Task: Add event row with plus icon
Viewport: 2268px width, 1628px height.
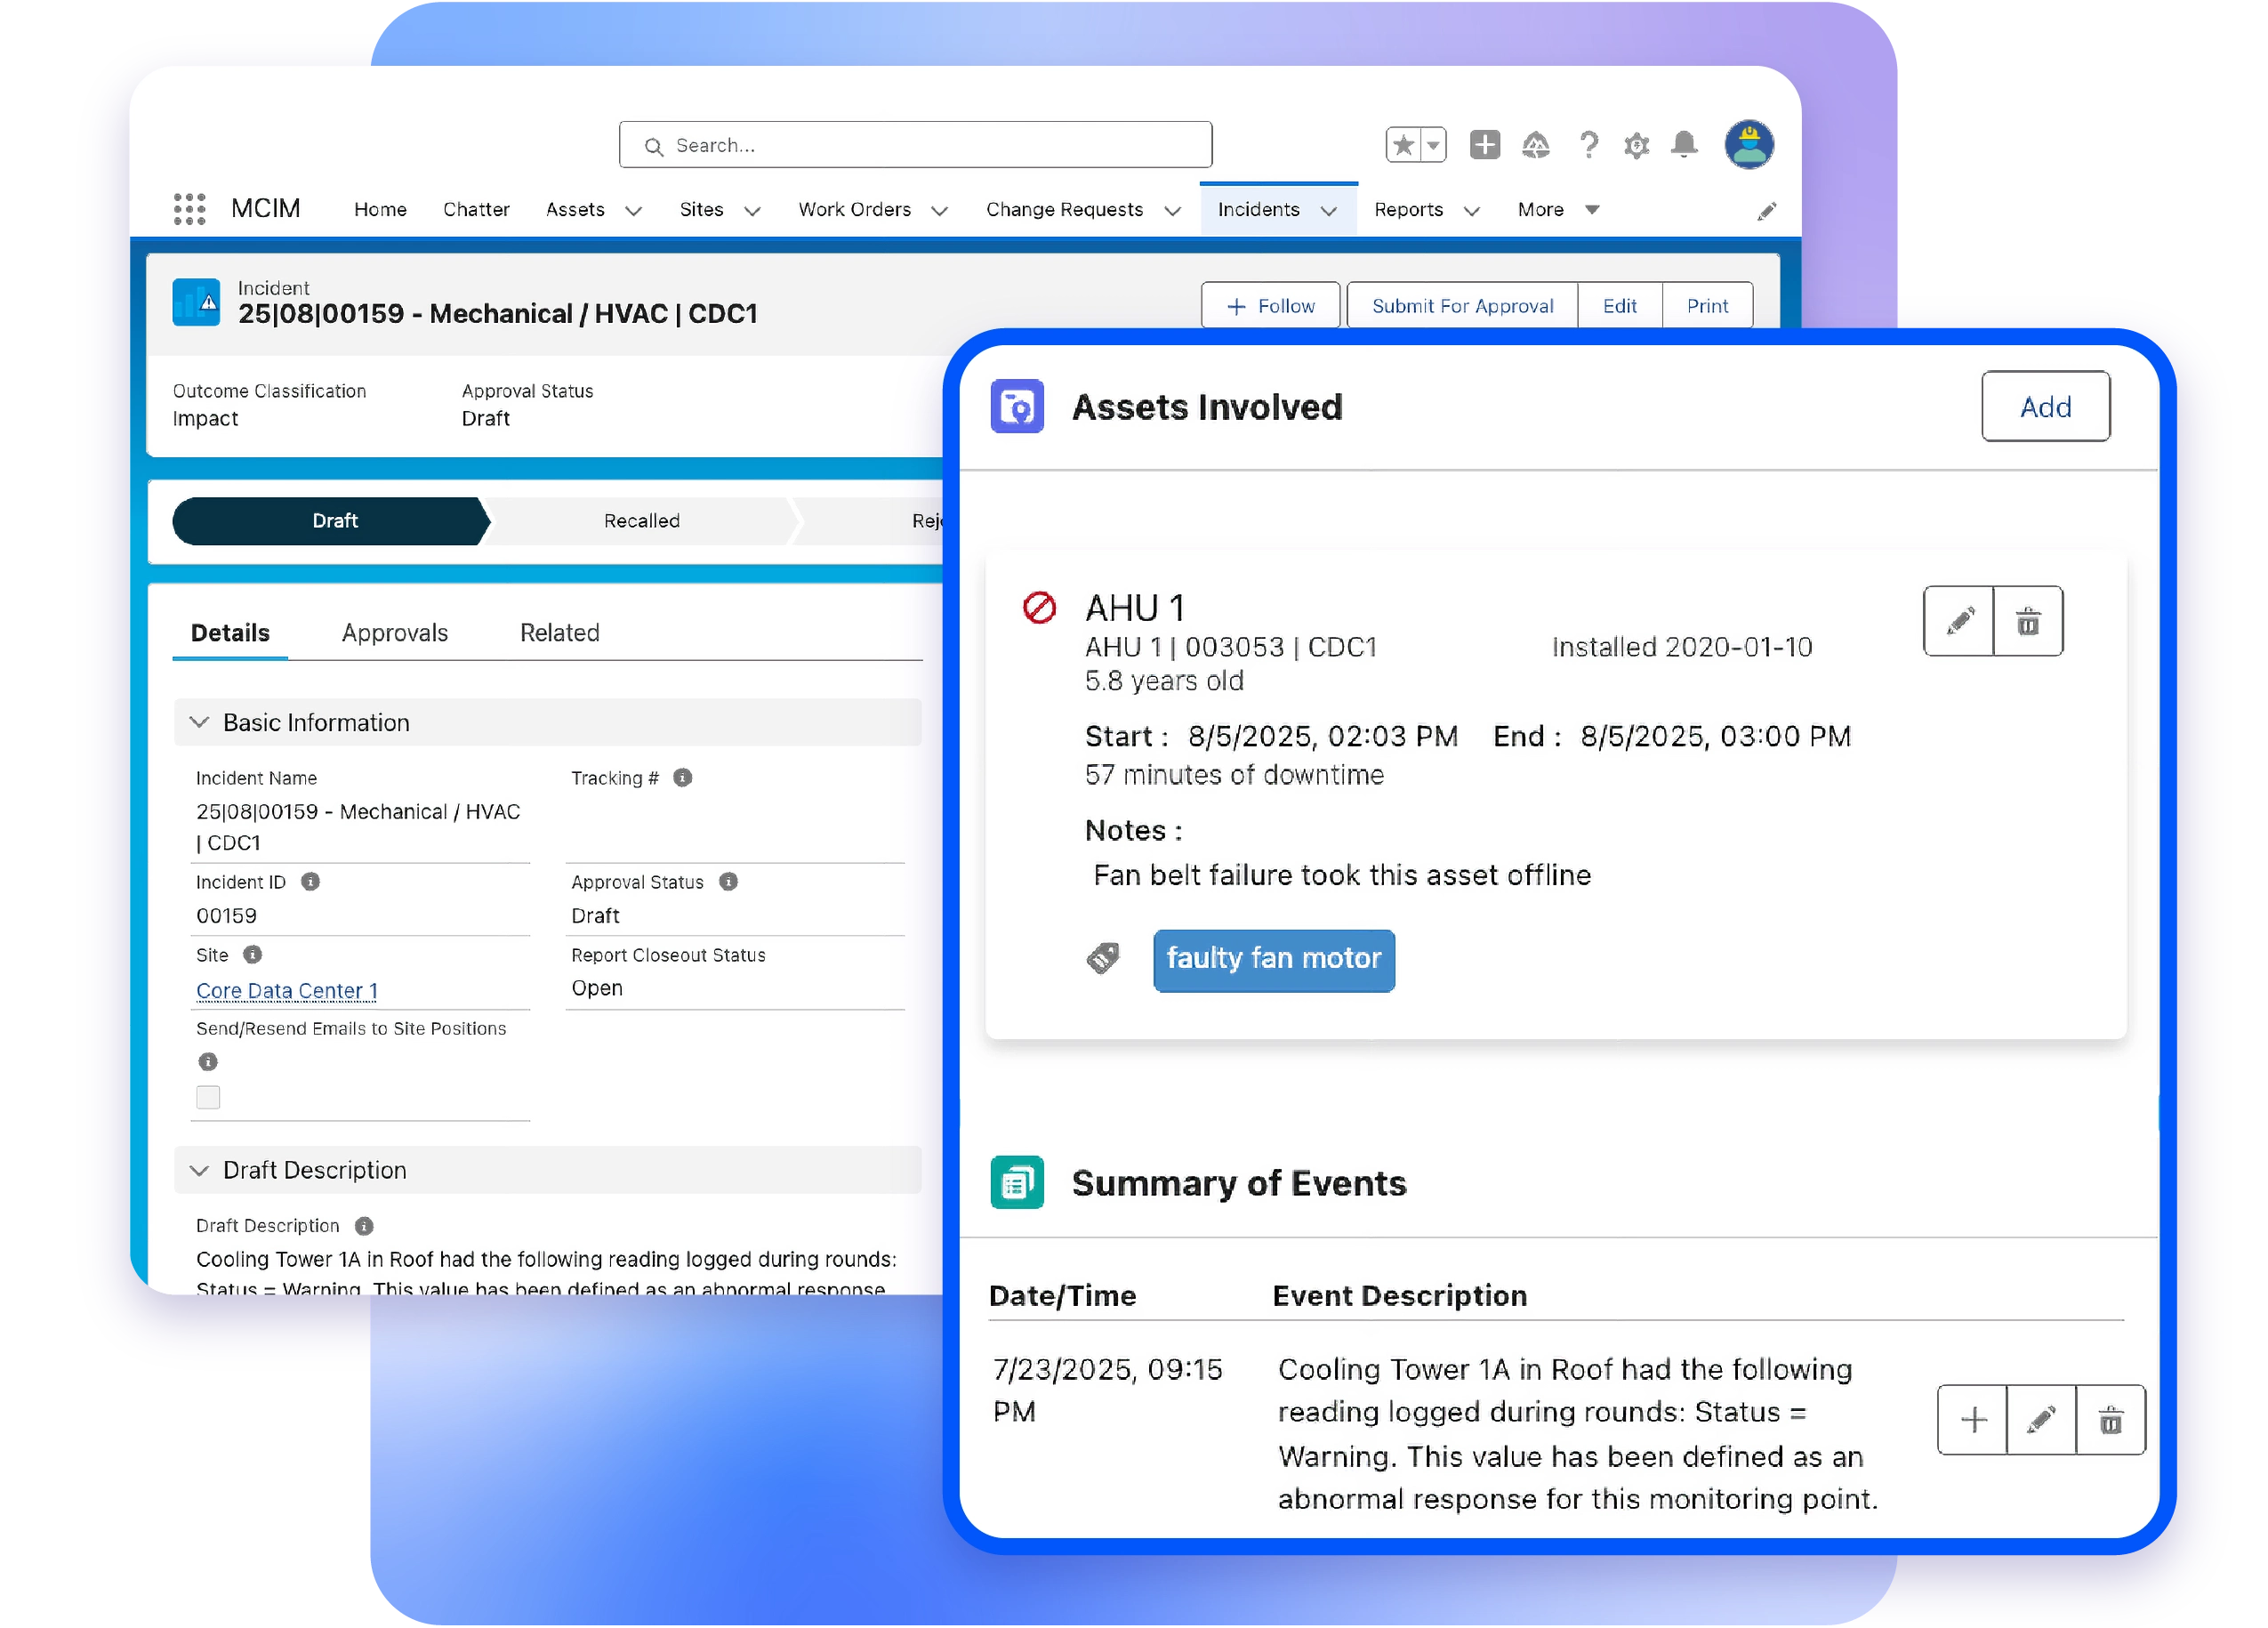Action: point(1972,1419)
